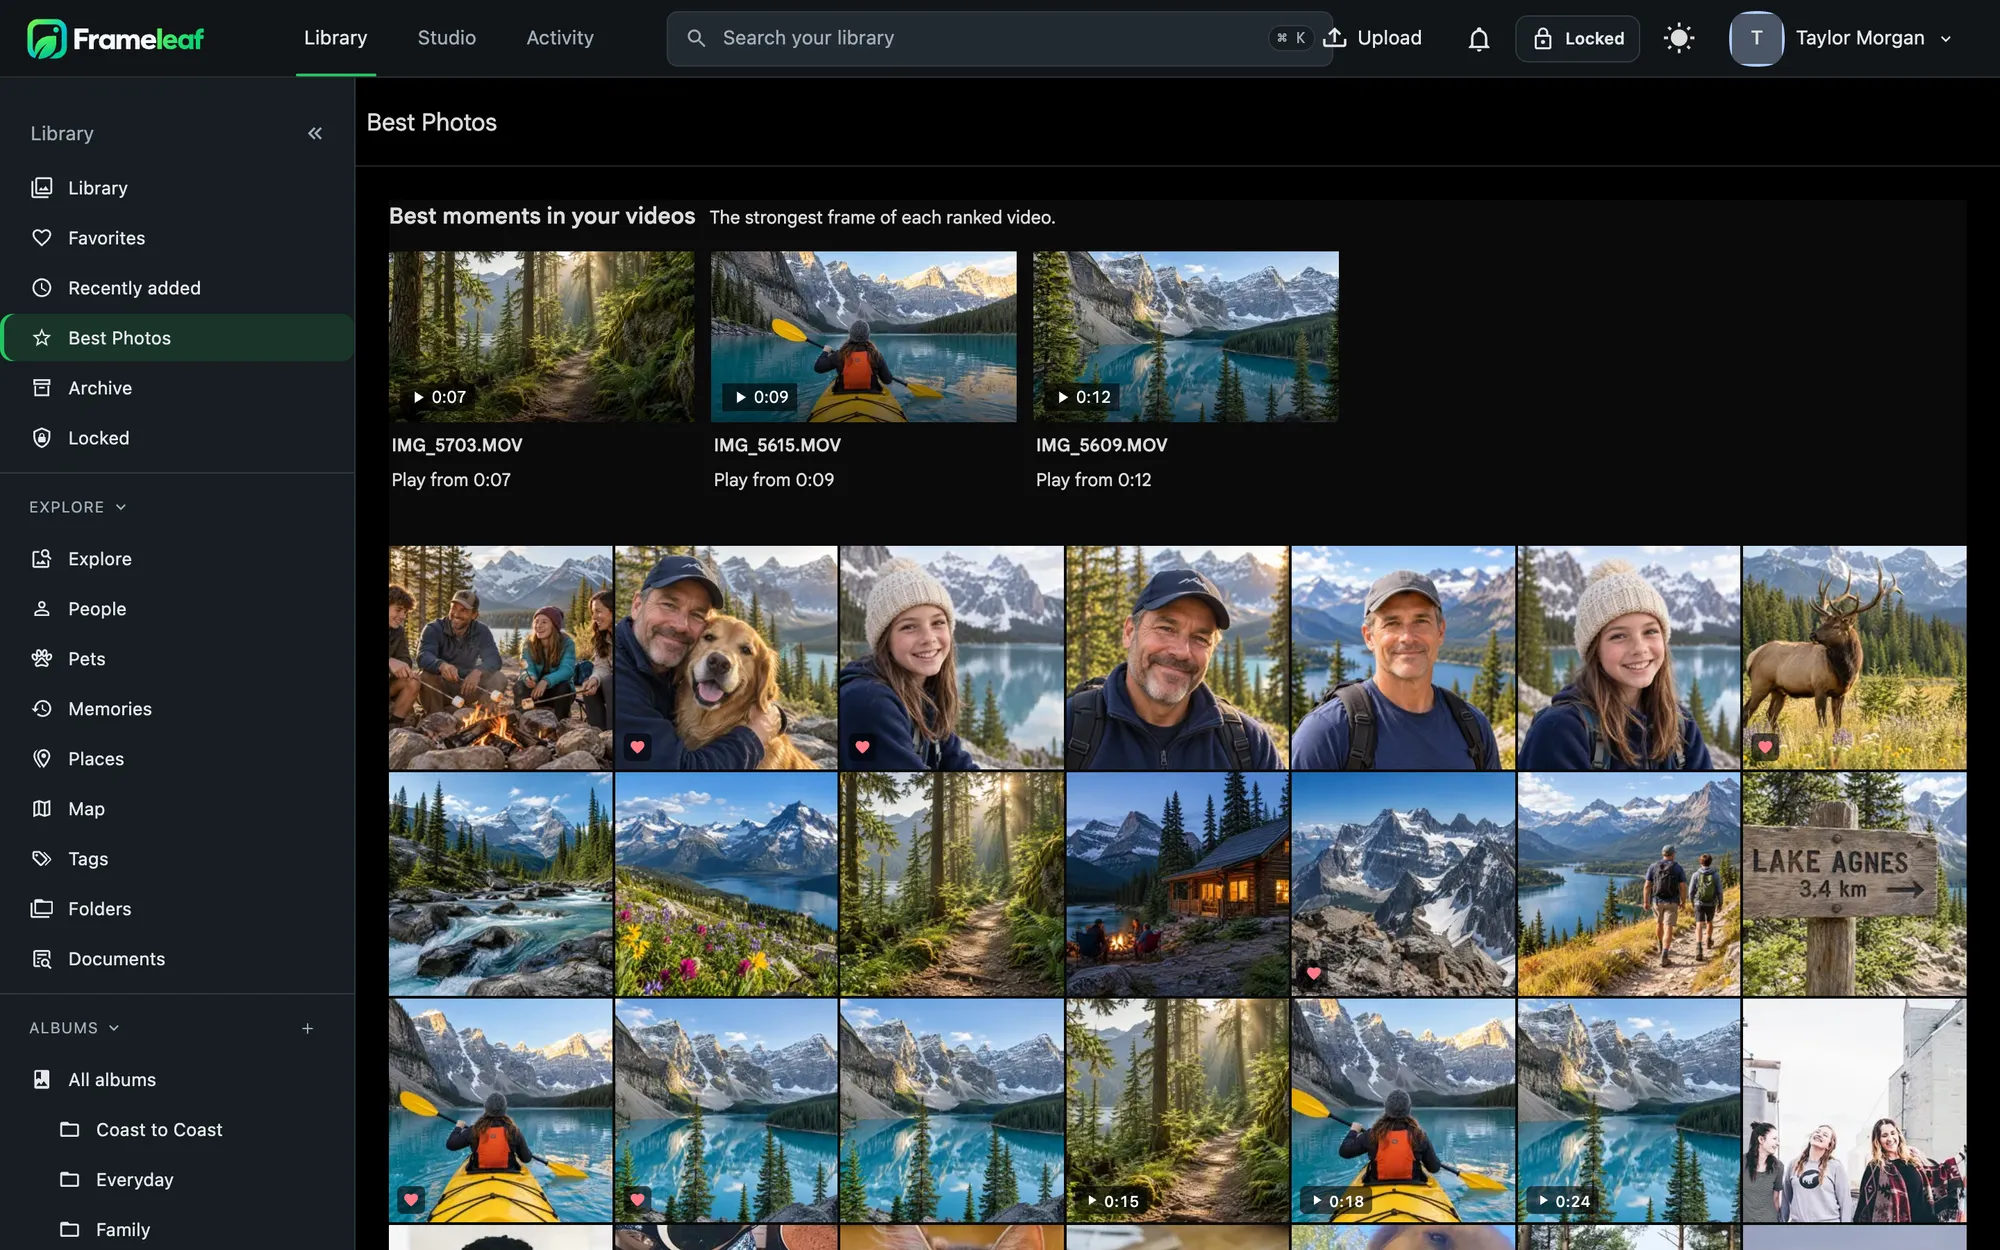This screenshot has height=1250, width=2000.
Task: Open Map in sidebar
Action: coord(177,809)
